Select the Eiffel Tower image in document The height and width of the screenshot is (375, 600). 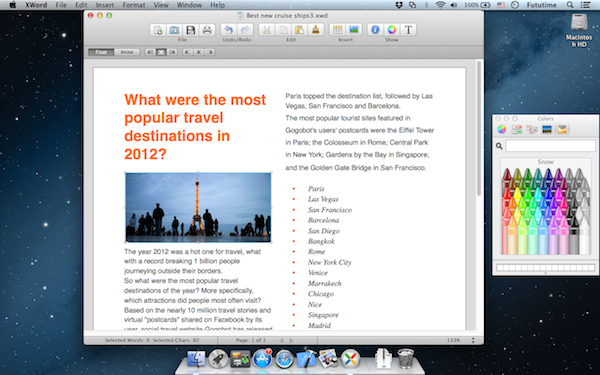(198, 207)
